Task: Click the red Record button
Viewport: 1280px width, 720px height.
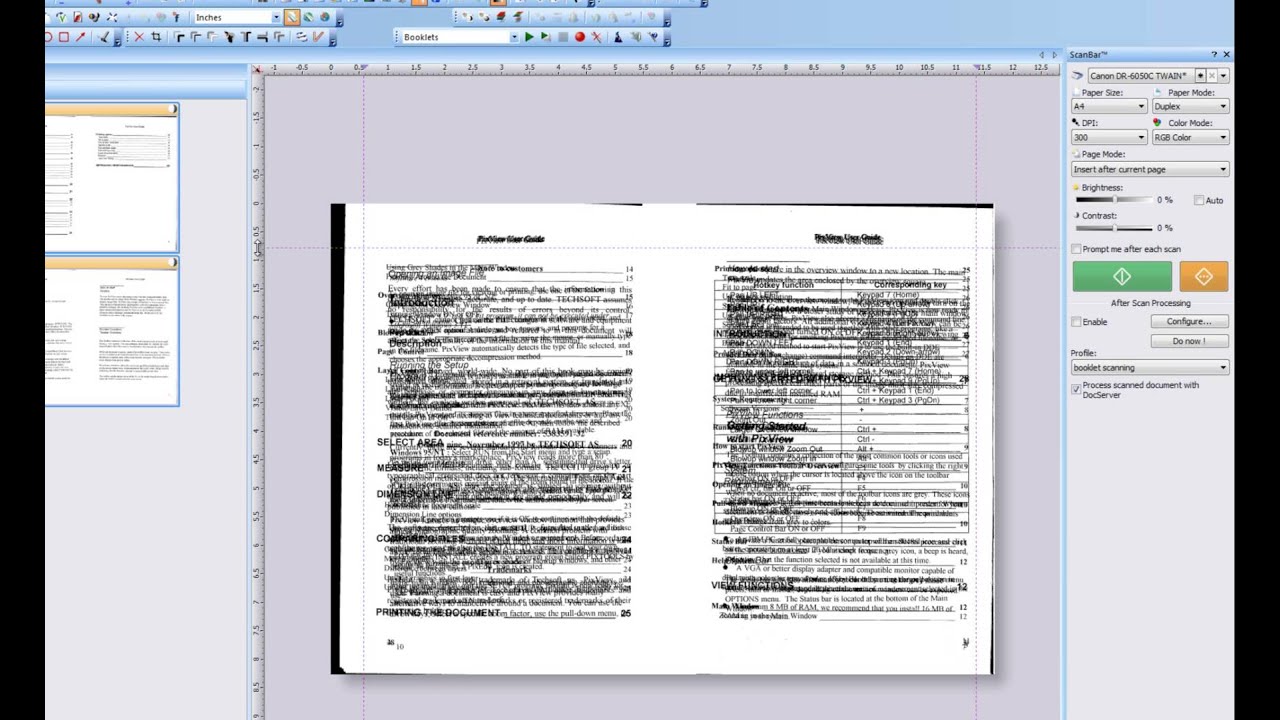Action: coord(579,37)
